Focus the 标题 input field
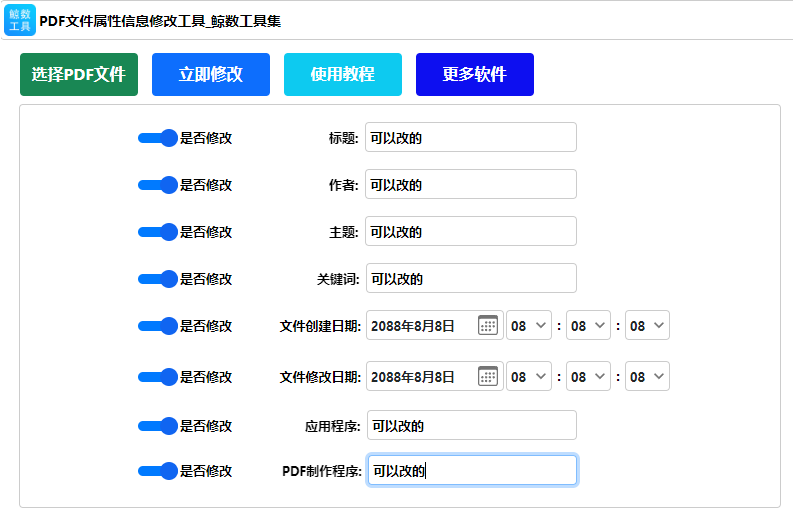 [x=471, y=137]
